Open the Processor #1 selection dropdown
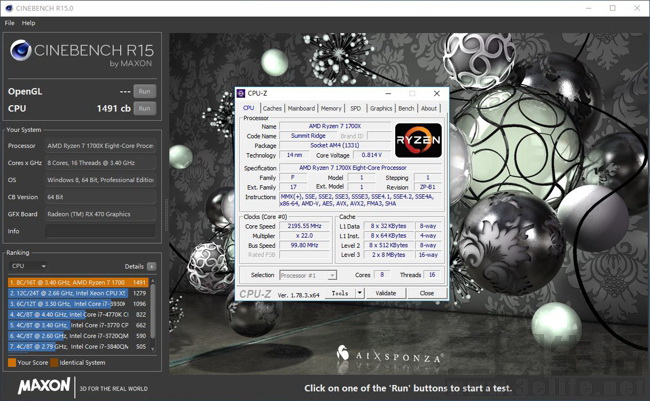650x401 pixels. pyautogui.click(x=308, y=275)
